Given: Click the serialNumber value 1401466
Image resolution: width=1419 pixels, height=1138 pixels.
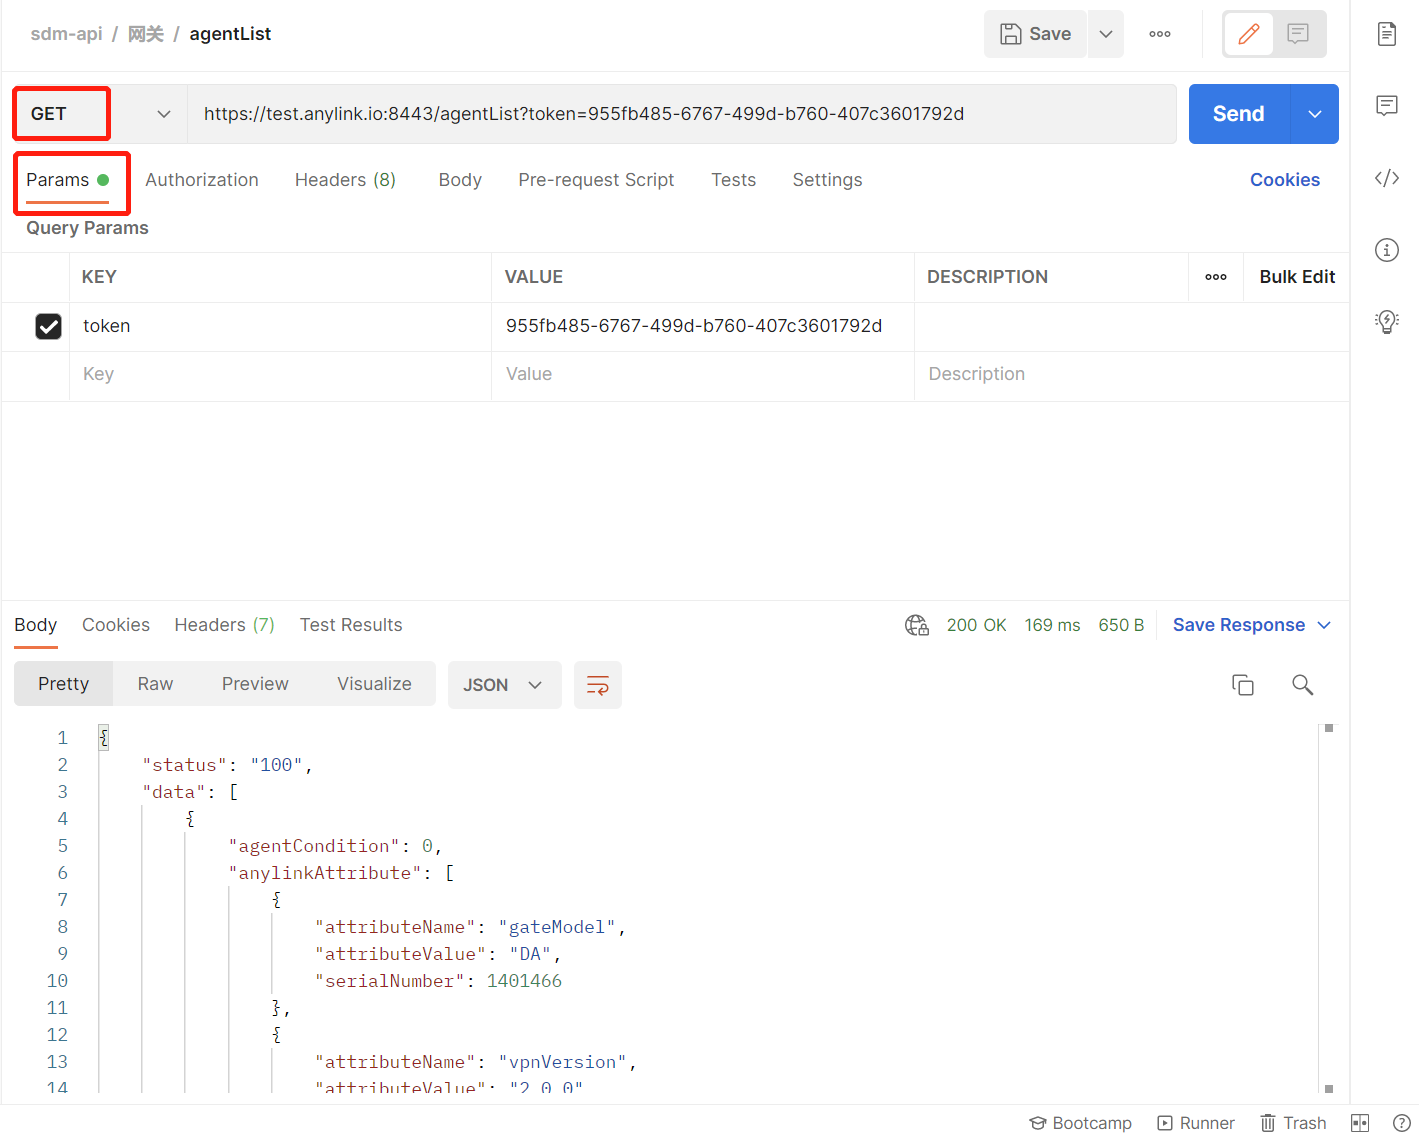Looking at the screenshot, I should pos(524,981).
